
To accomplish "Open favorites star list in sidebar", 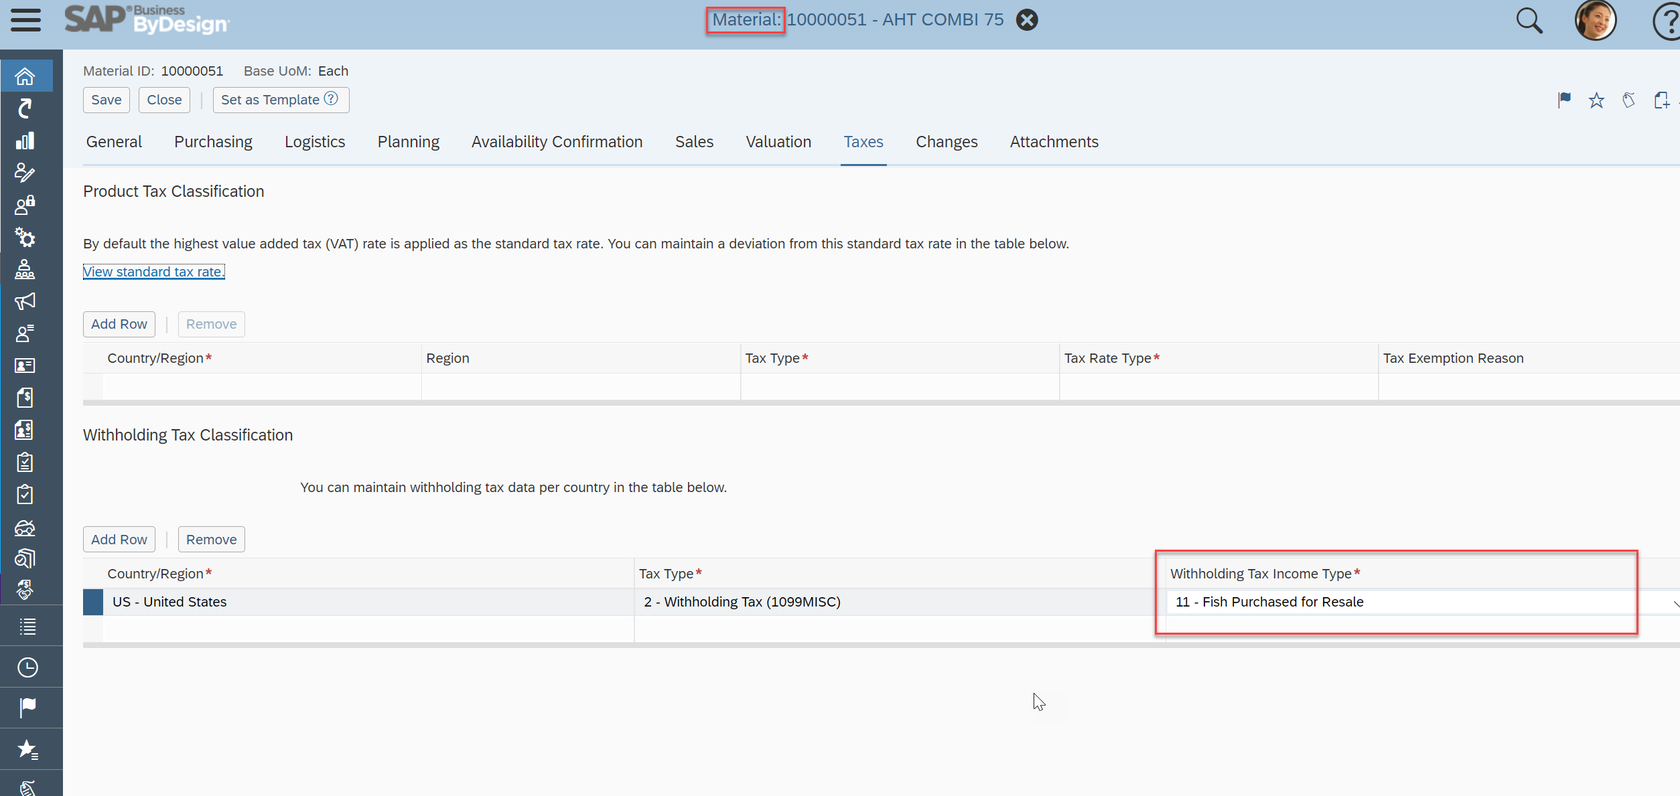I will (x=27, y=749).
